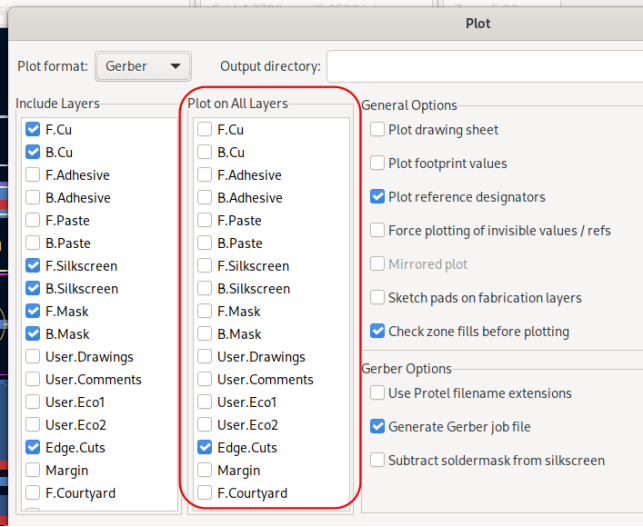This screenshot has width=643, height=527.
Task: Enable User.Drawings in Include Layers
Action: [33, 357]
